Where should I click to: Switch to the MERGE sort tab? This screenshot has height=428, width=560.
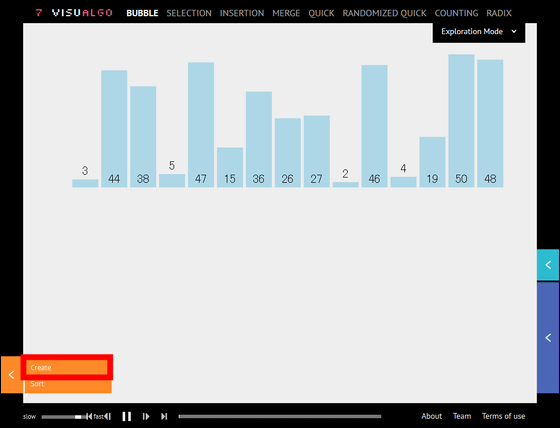coord(286,13)
